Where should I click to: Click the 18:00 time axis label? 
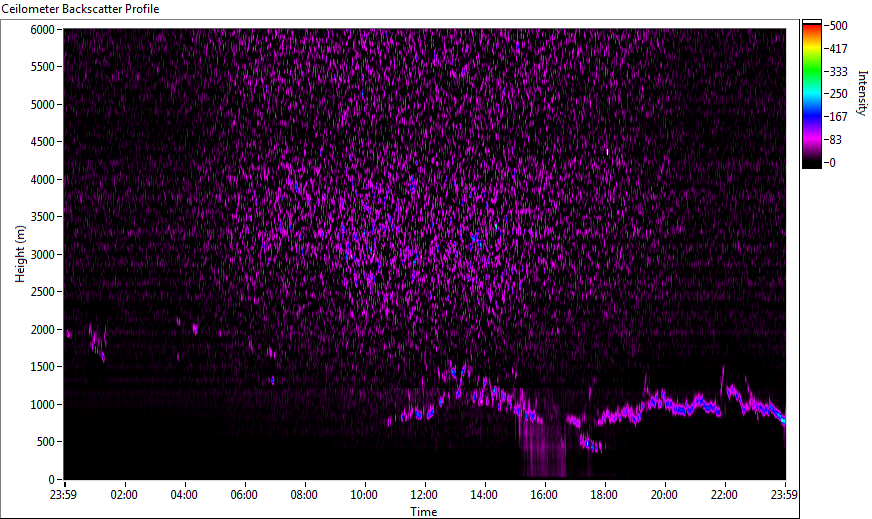point(605,495)
